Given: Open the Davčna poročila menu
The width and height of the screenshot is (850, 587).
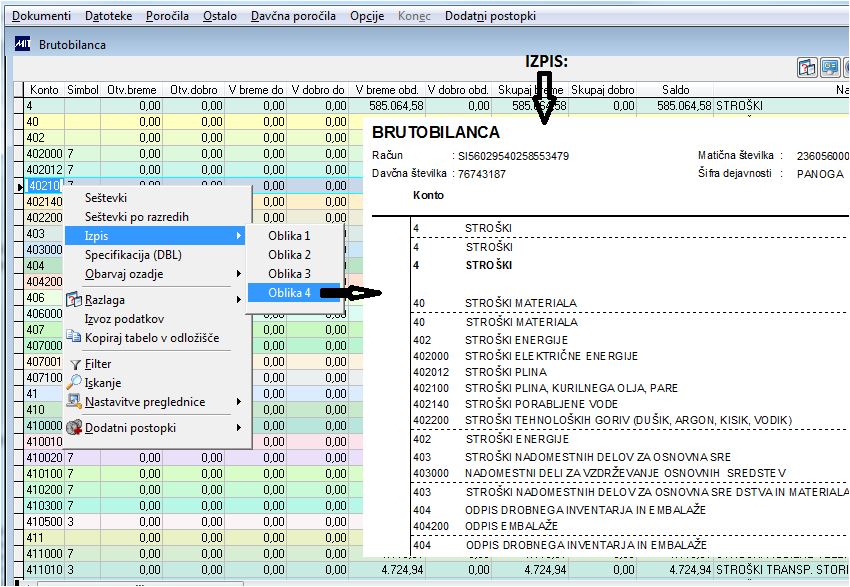Looking at the screenshot, I should (293, 16).
